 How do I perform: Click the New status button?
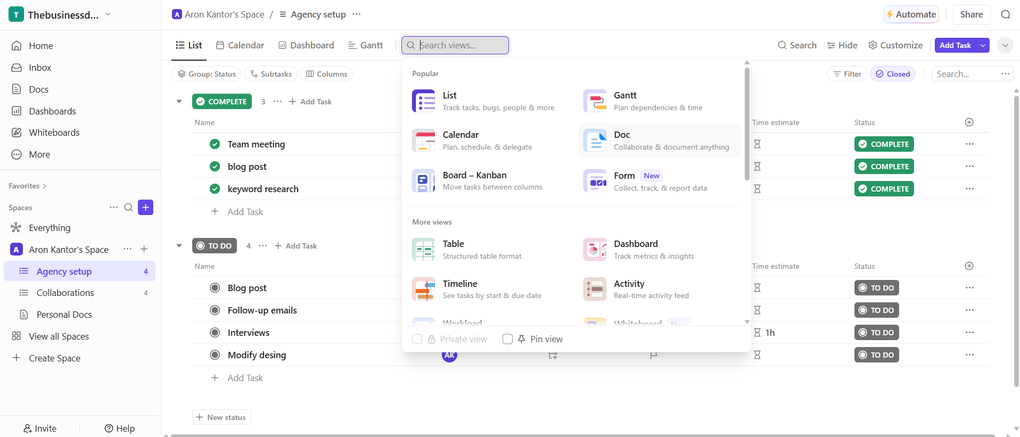(x=221, y=417)
